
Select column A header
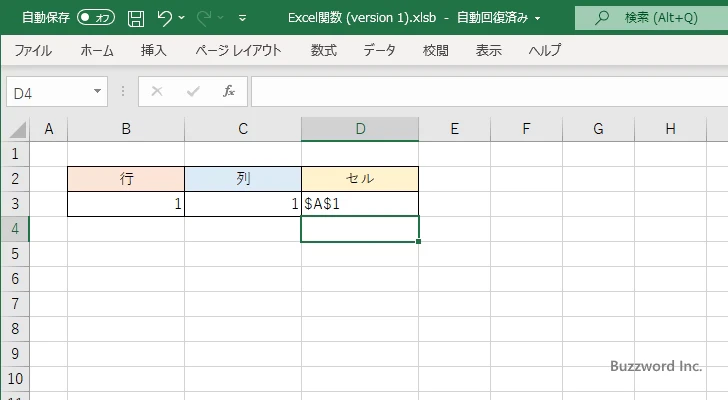click(x=49, y=129)
